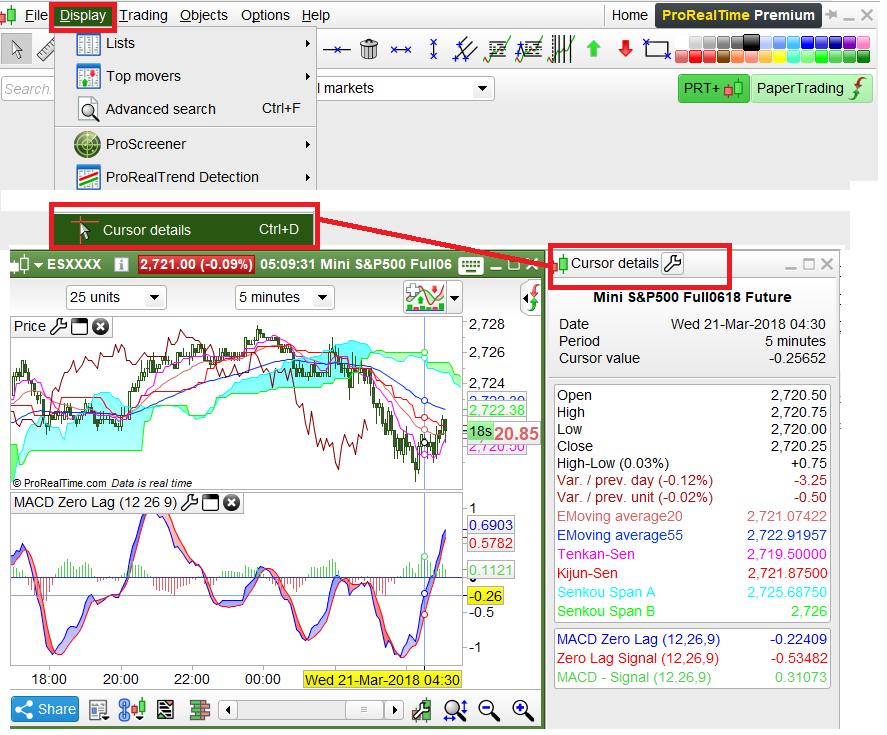Click the red-green trading arrows chart icon
The width and height of the screenshot is (887, 735).
click(x=530, y=298)
